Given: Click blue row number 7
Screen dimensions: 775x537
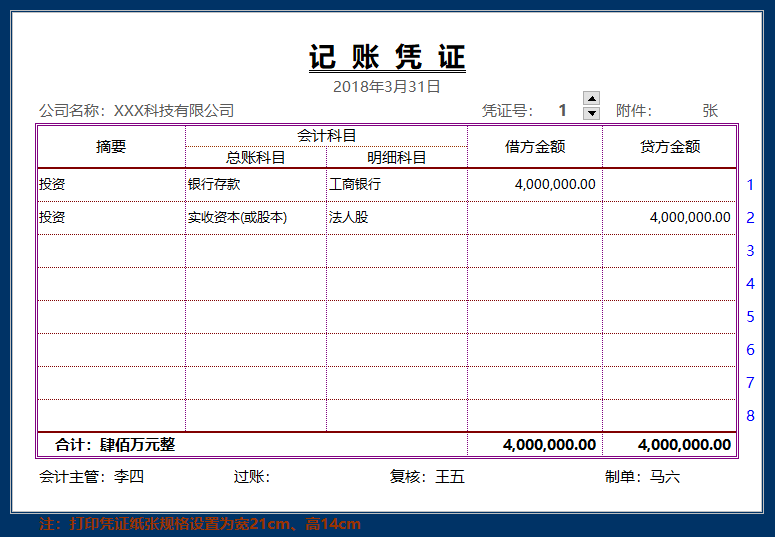Looking at the screenshot, I should 750,382.
